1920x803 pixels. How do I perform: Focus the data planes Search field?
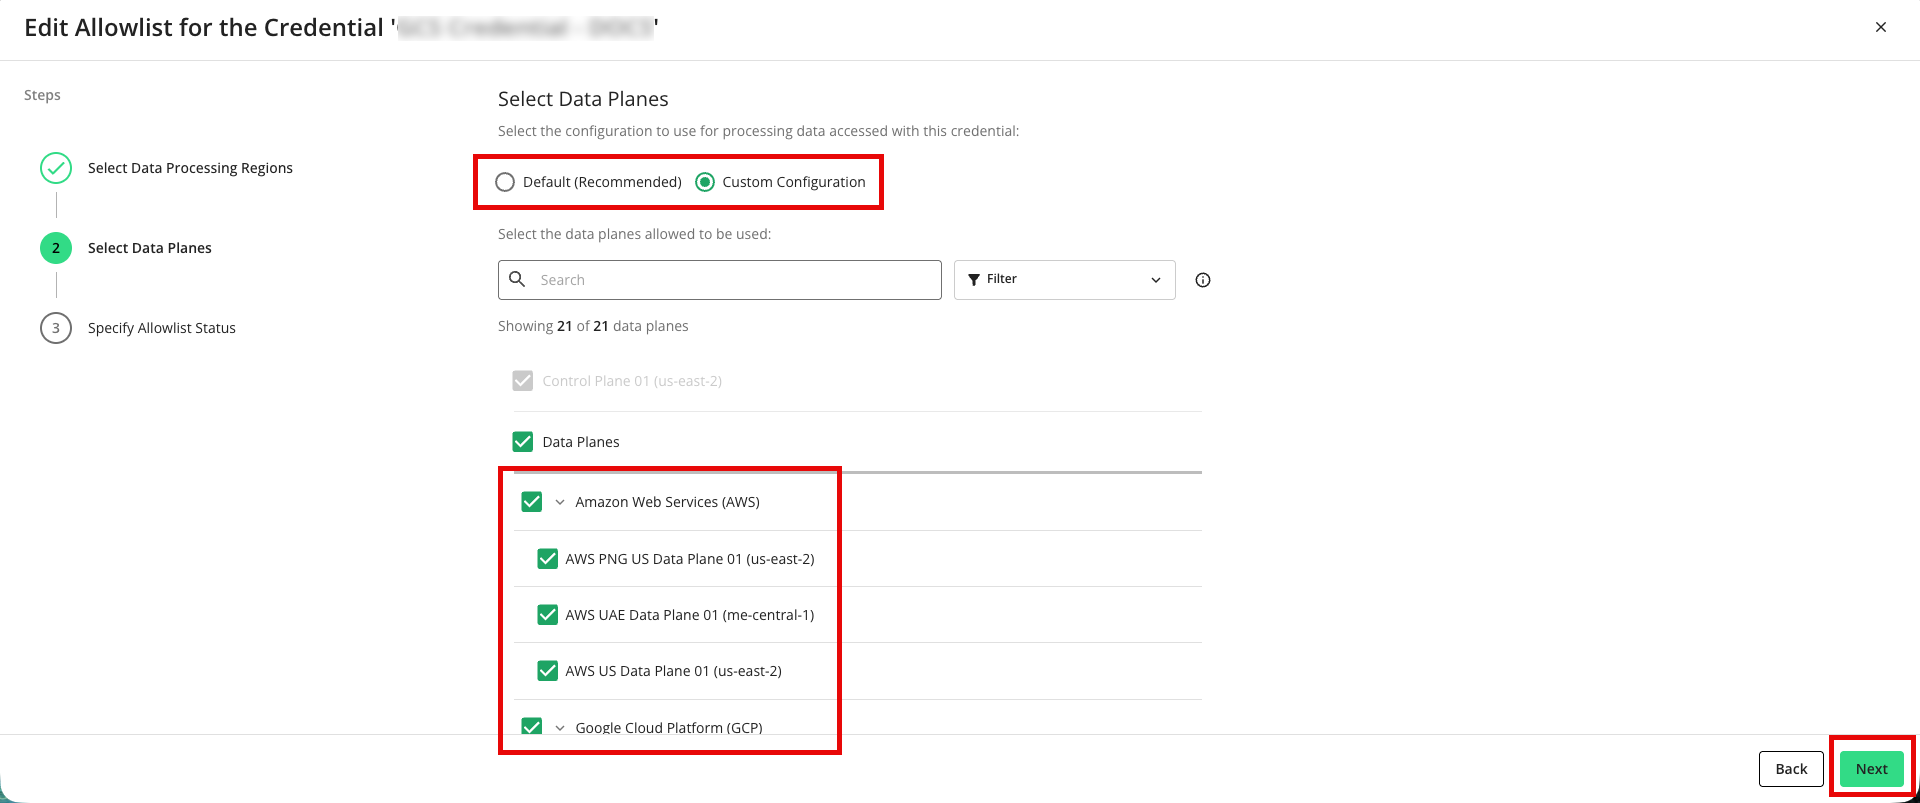720,280
